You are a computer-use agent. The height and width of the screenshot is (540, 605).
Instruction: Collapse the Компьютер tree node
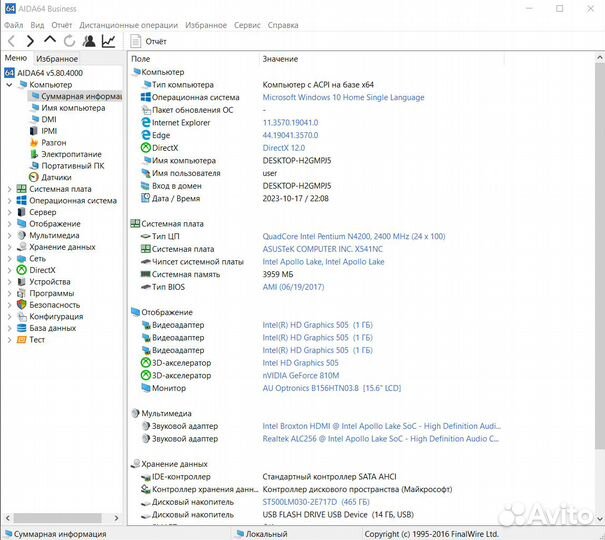[9, 84]
